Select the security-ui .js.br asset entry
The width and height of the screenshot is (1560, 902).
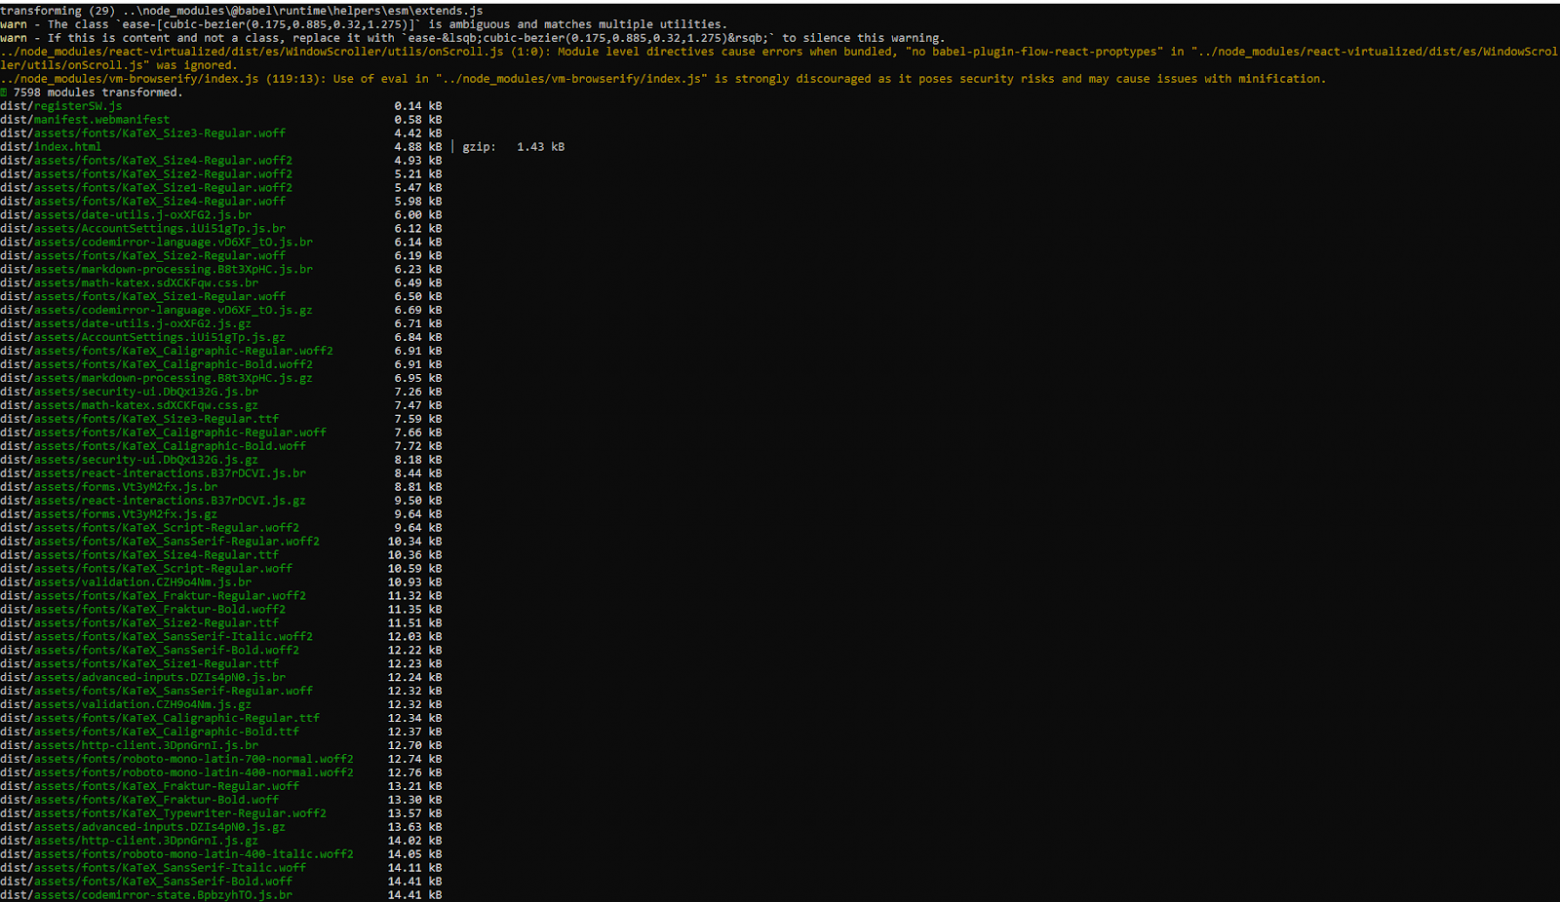(129, 392)
